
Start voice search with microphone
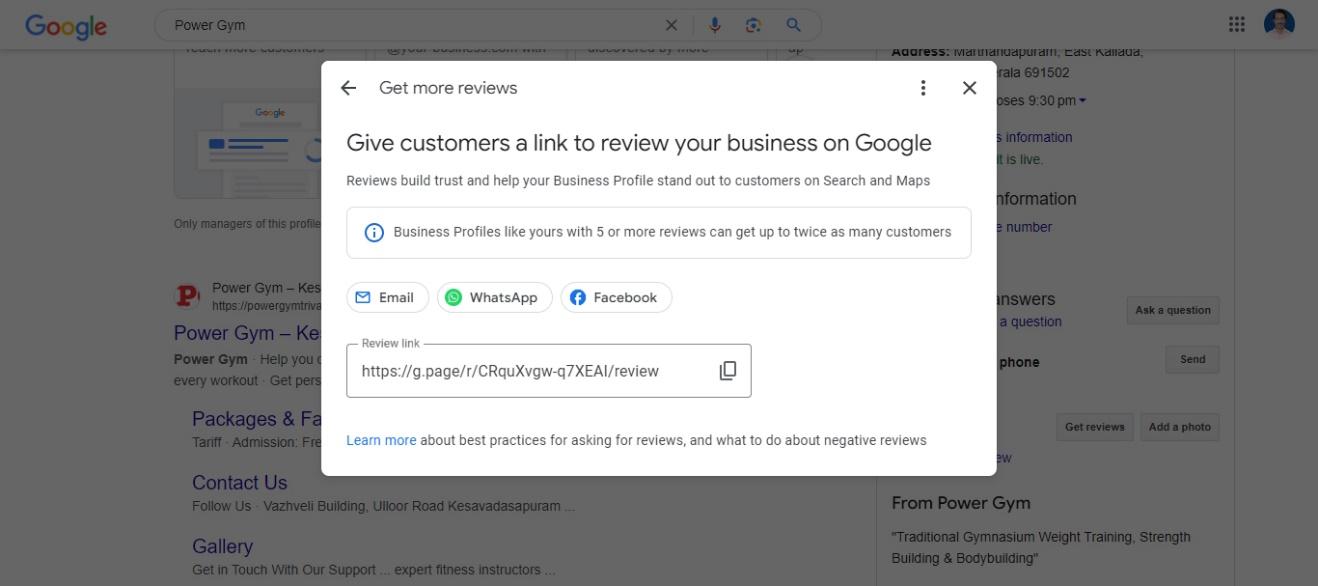(x=714, y=25)
